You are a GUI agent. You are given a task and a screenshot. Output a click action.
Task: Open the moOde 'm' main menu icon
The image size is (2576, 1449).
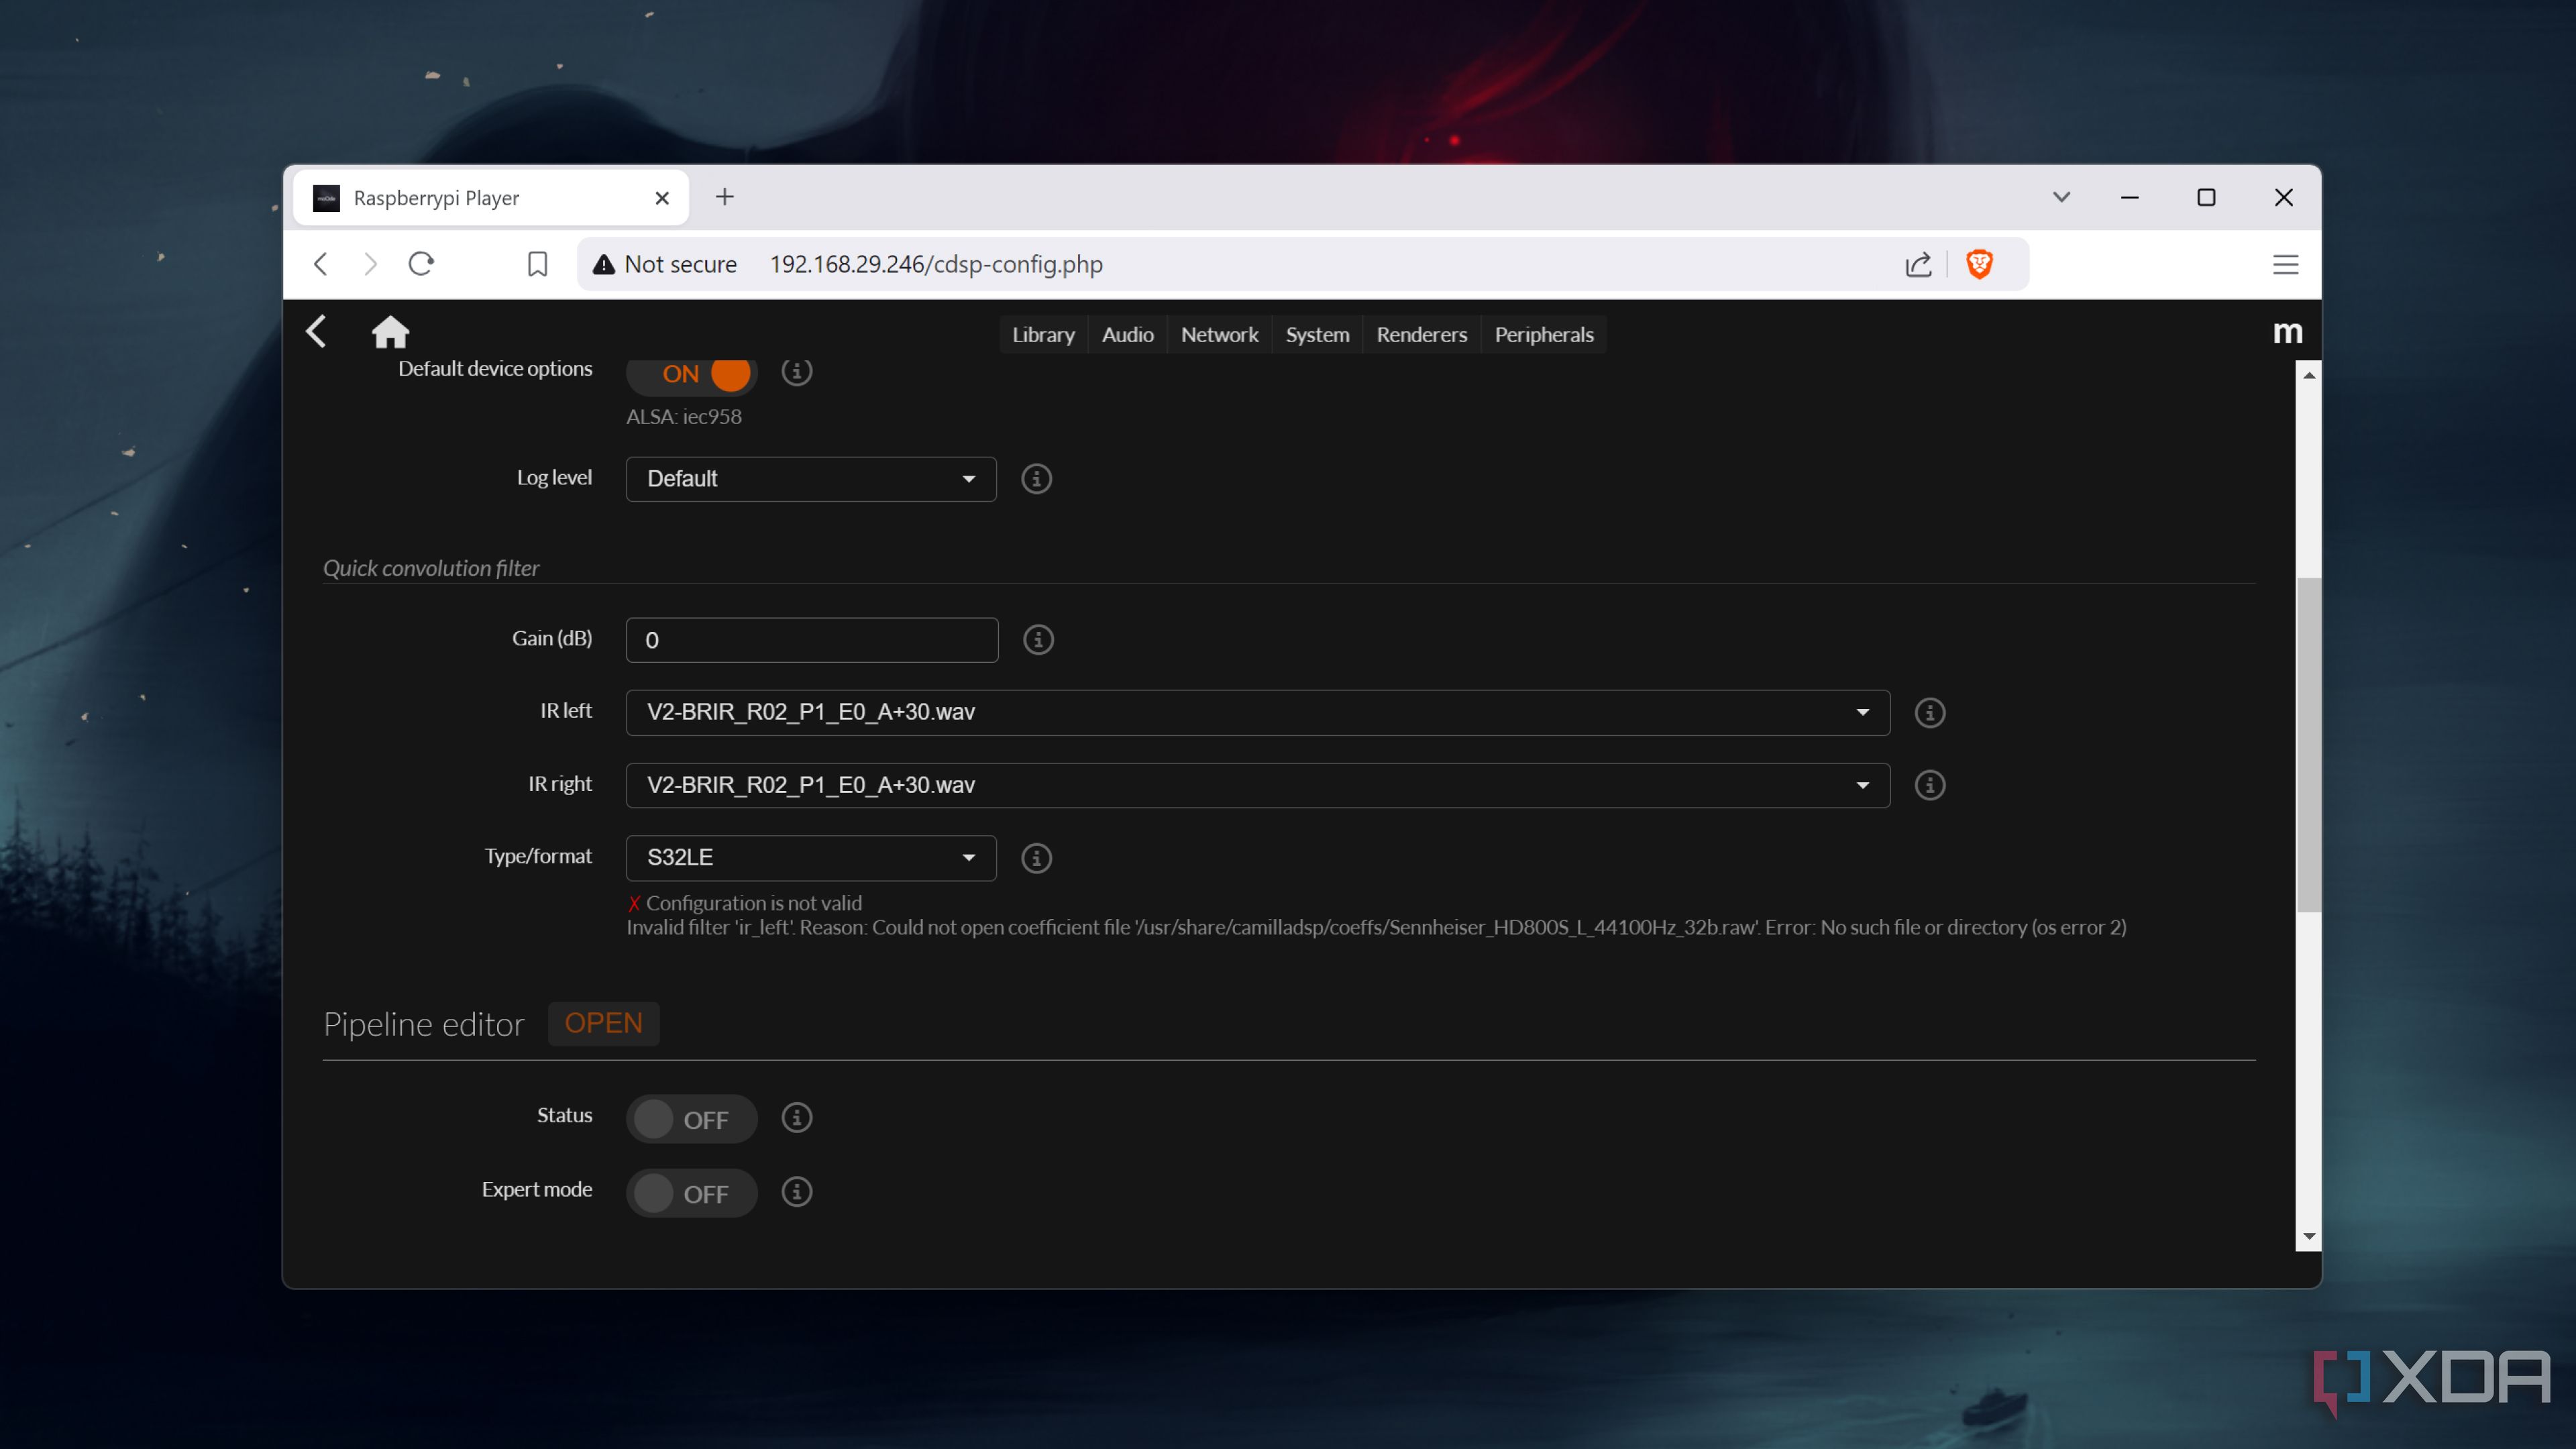coord(2287,332)
